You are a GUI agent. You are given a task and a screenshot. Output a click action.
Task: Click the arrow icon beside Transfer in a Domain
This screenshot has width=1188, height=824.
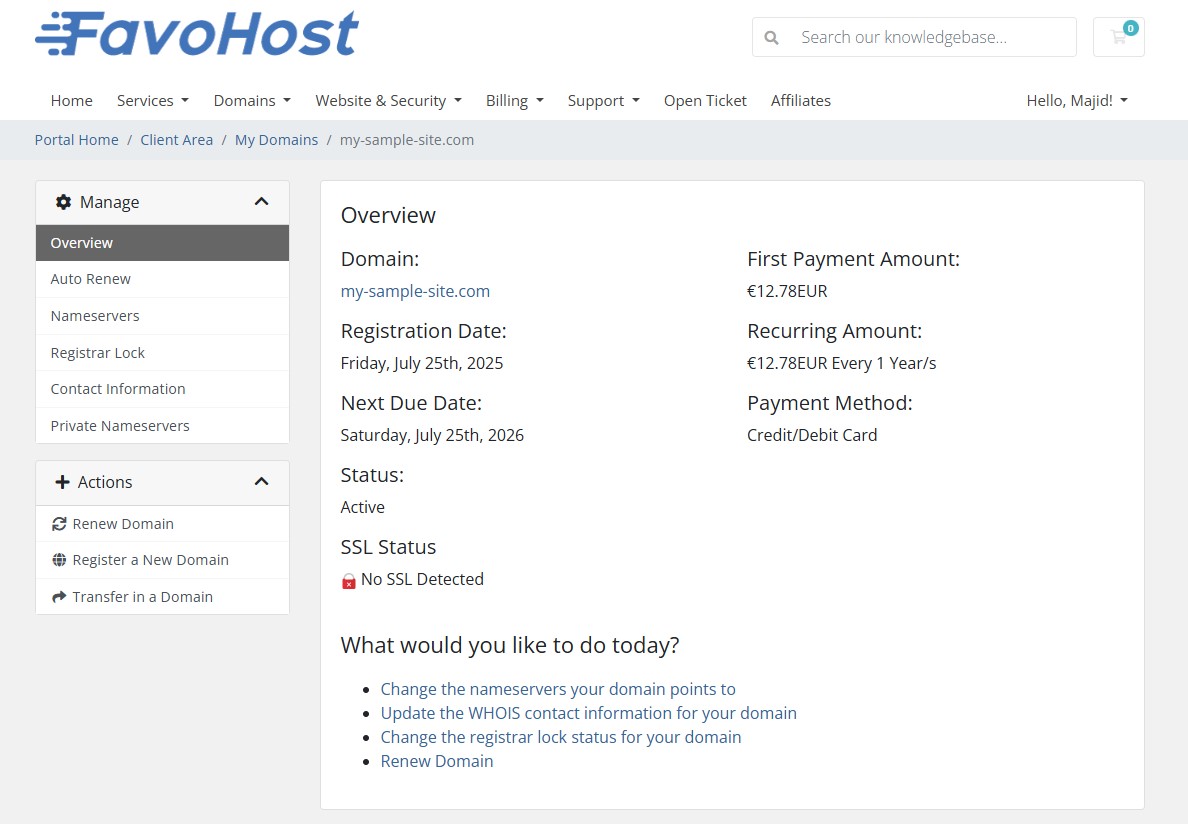pos(58,596)
